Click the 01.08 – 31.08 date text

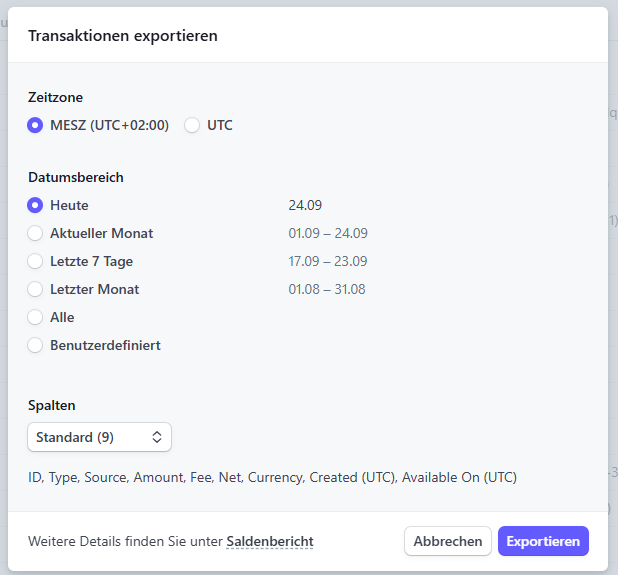click(327, 289)
